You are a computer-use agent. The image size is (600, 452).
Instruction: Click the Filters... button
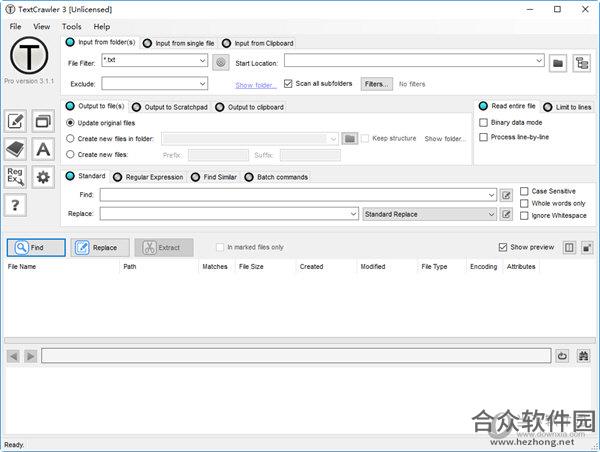(377, 84)
